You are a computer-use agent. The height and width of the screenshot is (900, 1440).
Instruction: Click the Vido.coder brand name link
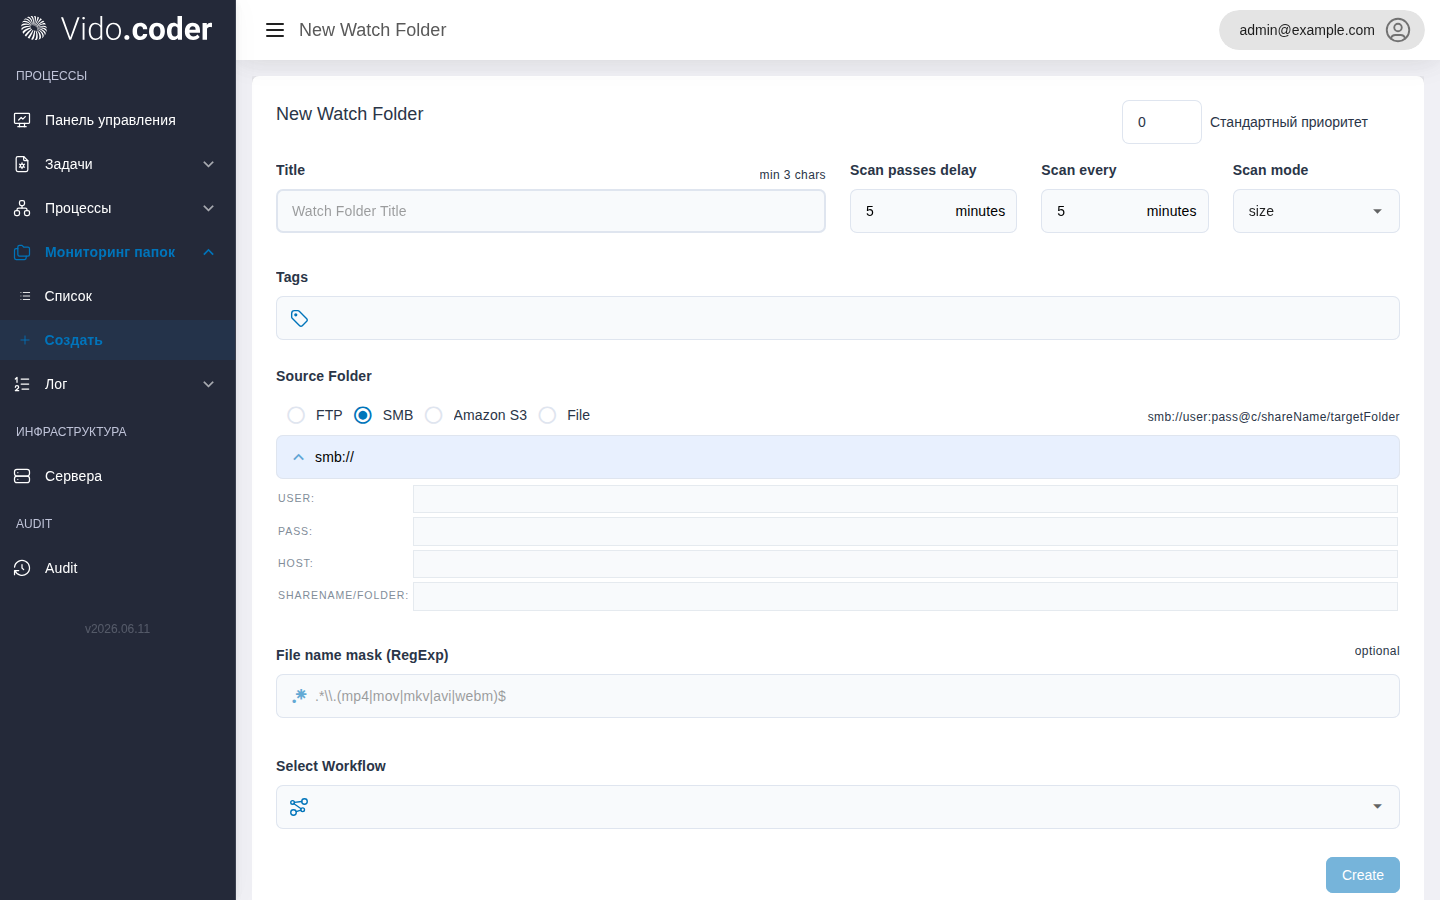136,29
